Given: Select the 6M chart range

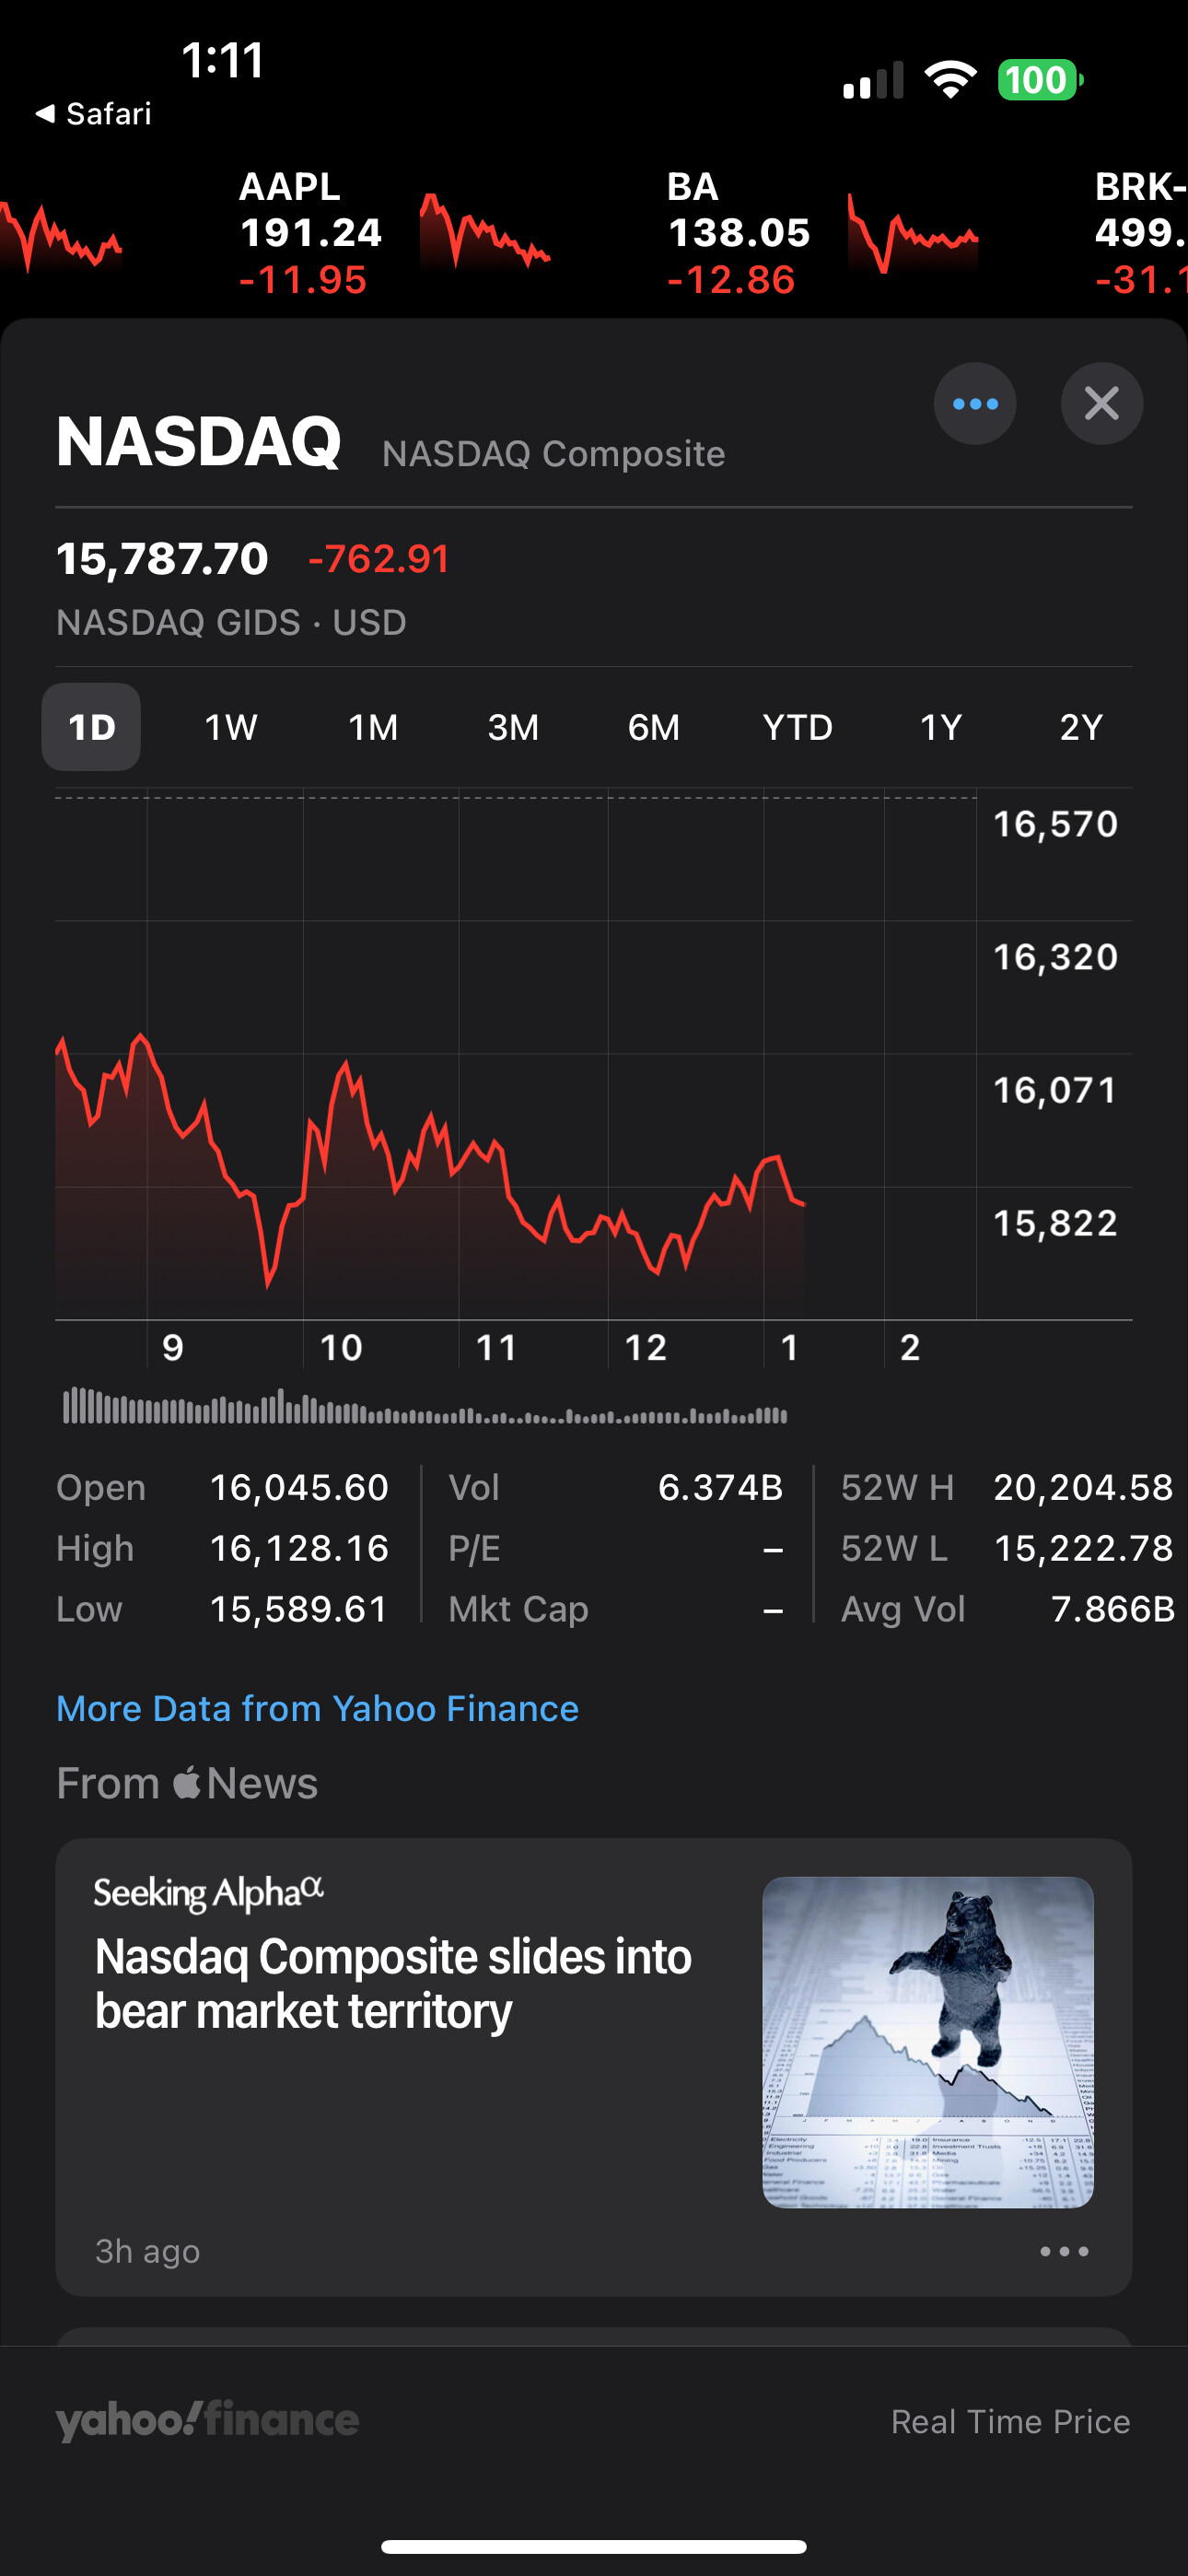Looking at the screenshot, I should coord(653,727).
